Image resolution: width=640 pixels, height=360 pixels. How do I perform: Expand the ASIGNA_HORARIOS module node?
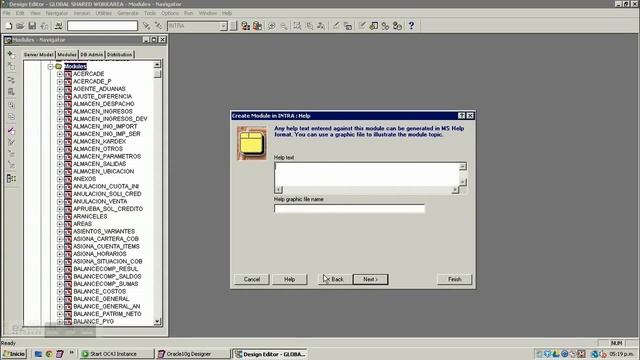[60, 254]
